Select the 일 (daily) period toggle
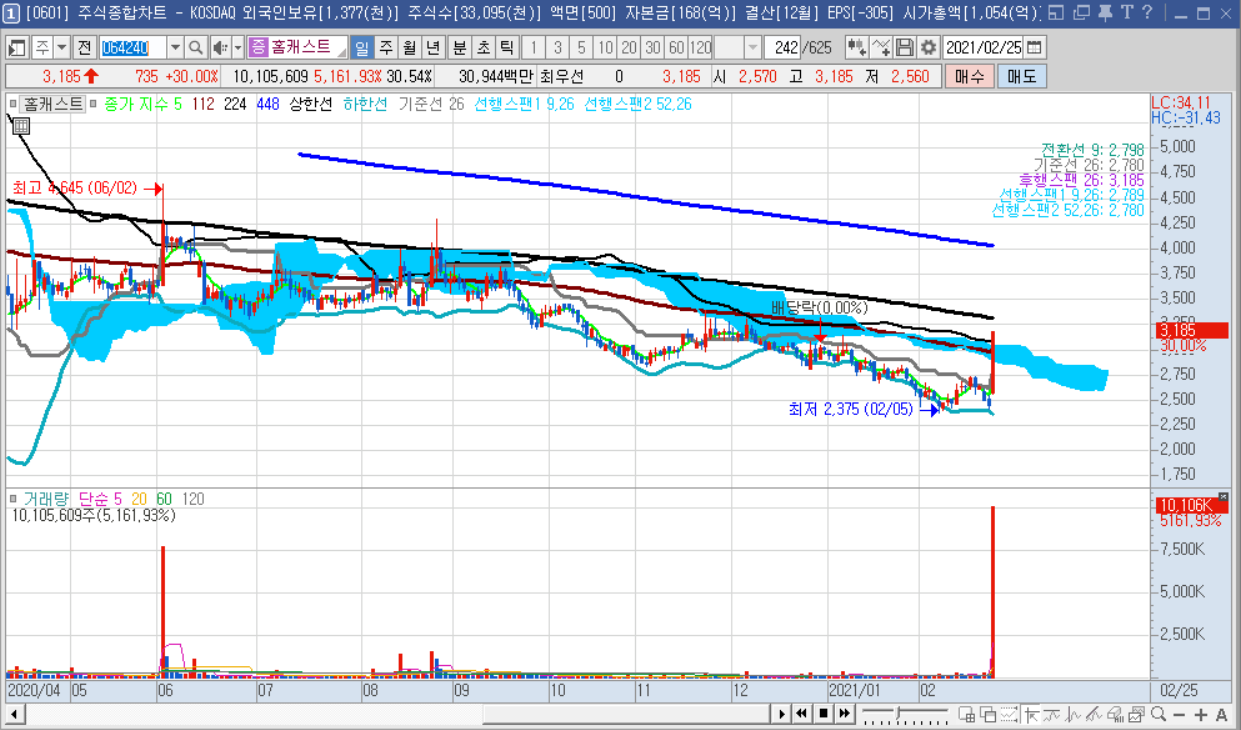 point(362,48)
